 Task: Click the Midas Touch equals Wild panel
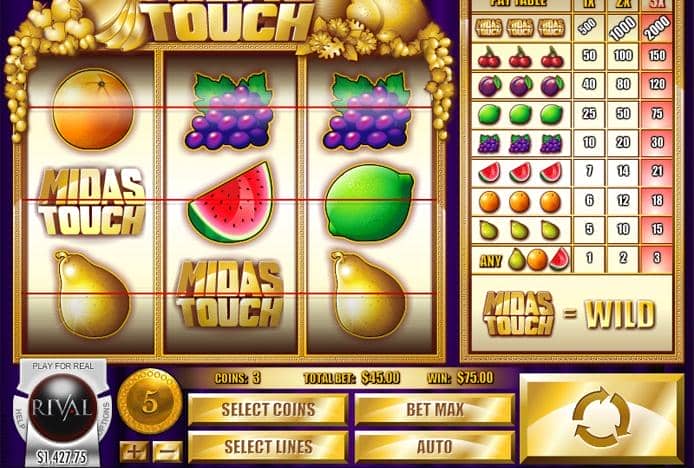pyautogui.click(x=571, y=313)
